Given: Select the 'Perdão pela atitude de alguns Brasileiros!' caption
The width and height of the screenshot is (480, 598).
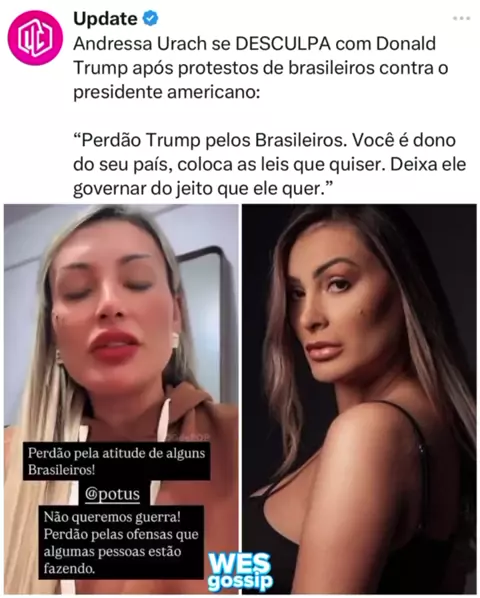Looking at the screenshot, I should click(x=117, y=461).
